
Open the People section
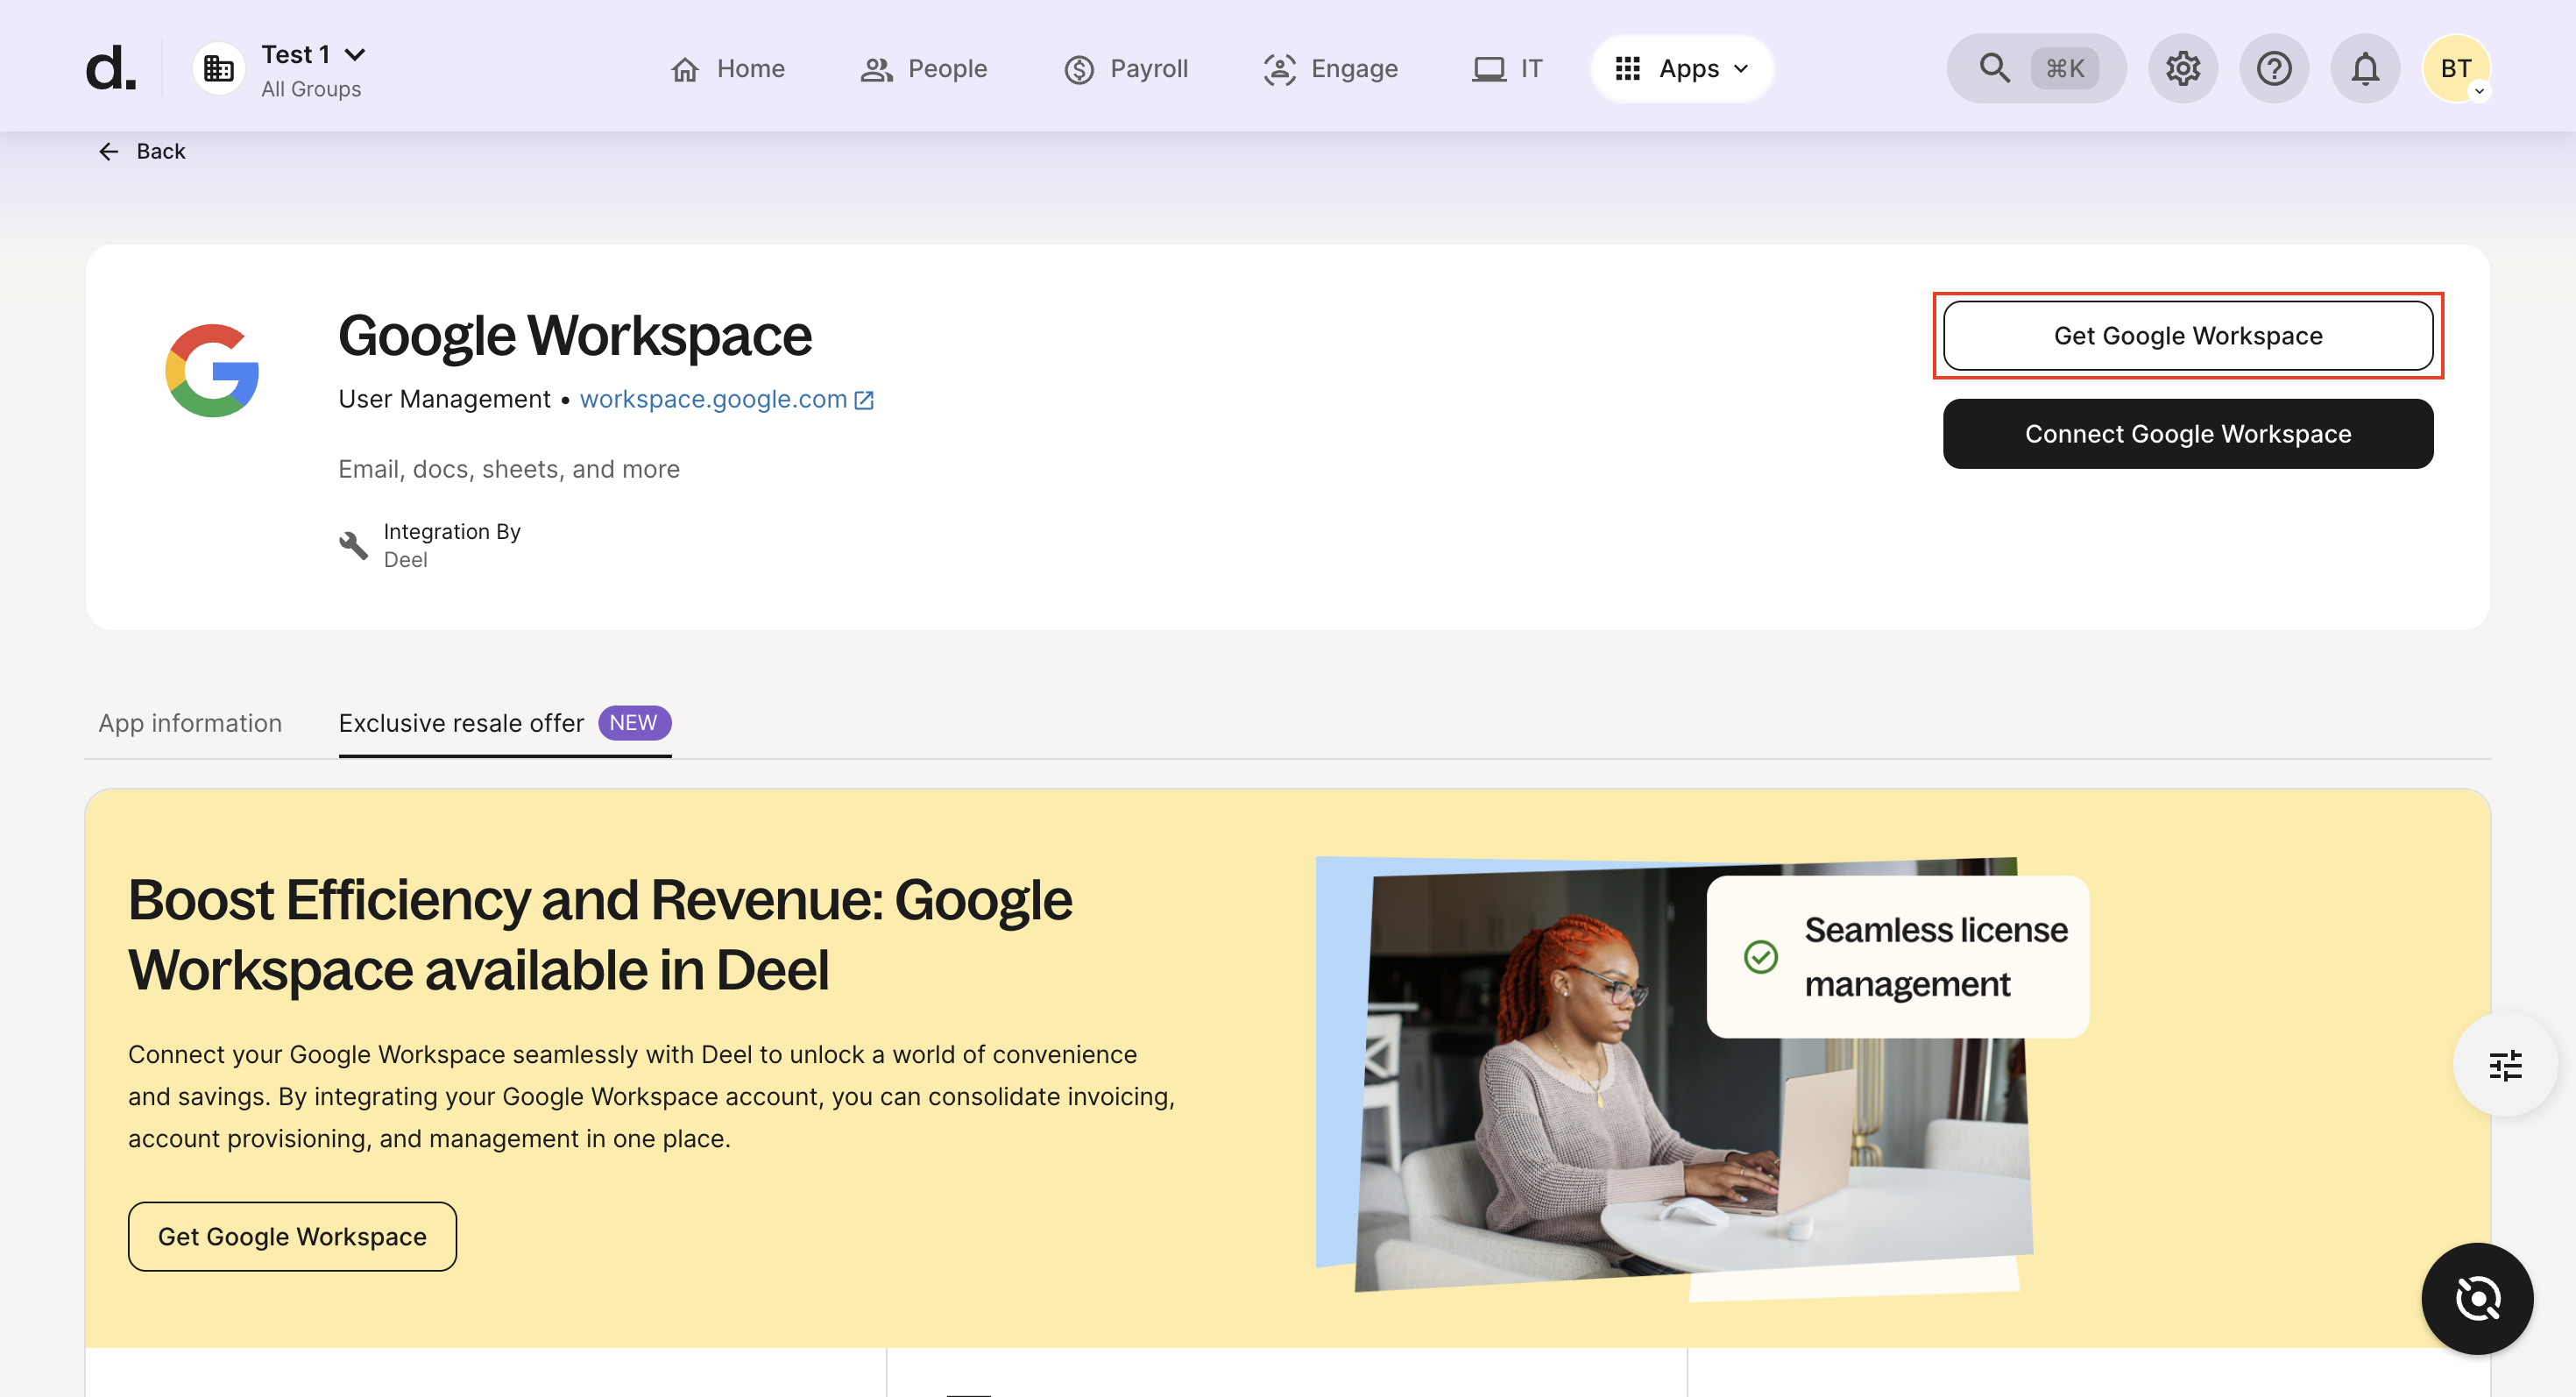[924, 68]
